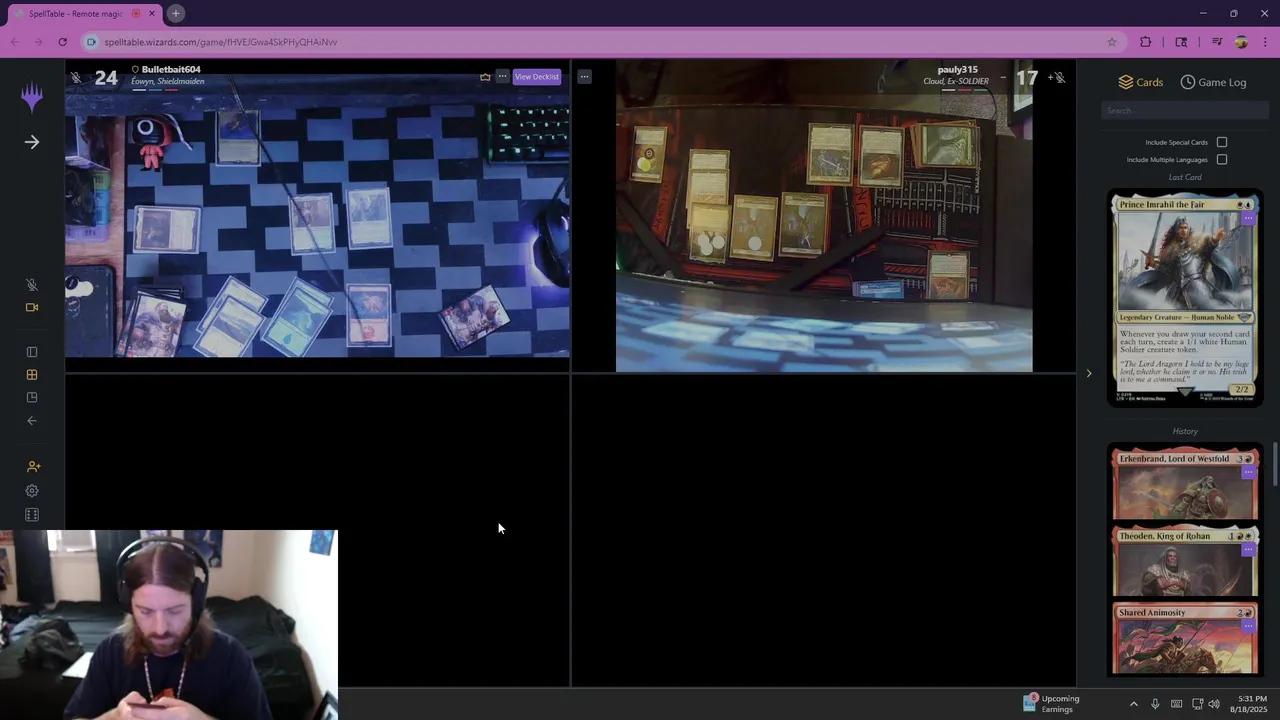Focus the card search field
1280x720 pixels.
pyautogui.click(x=1185, y=111)
